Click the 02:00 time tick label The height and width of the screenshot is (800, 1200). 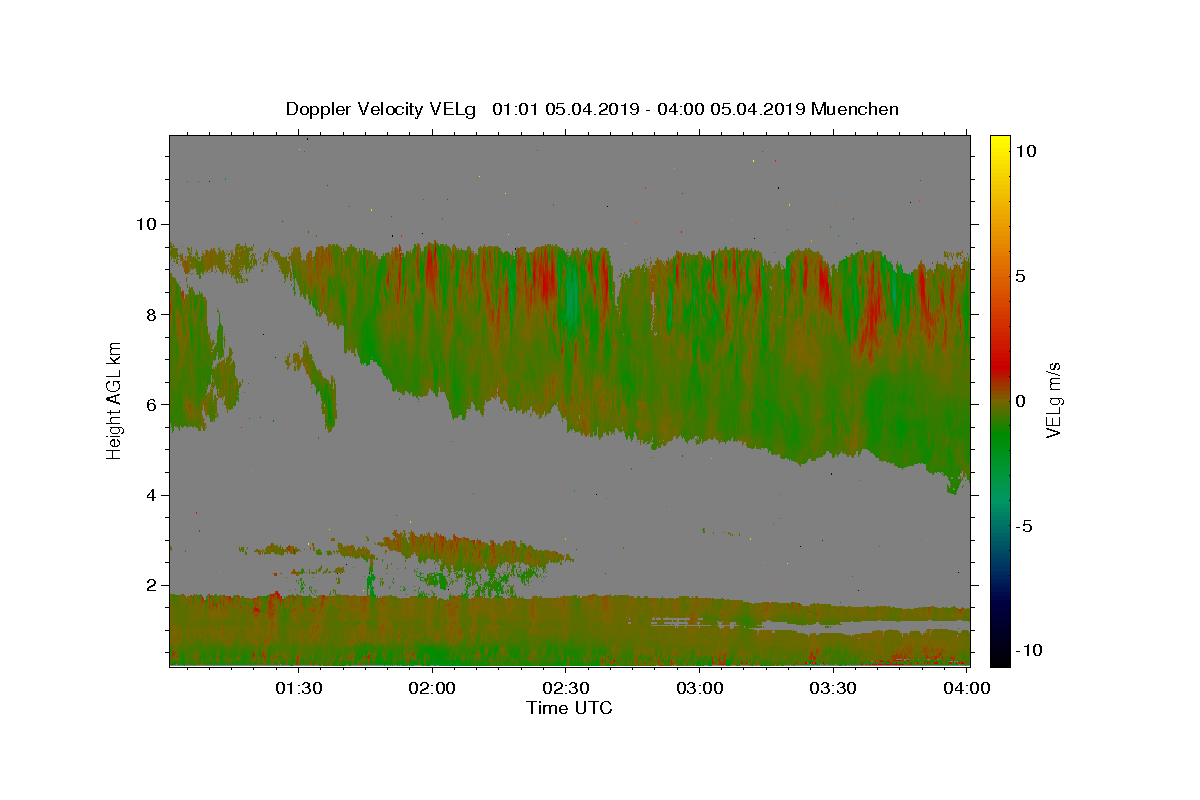[433, 689]
